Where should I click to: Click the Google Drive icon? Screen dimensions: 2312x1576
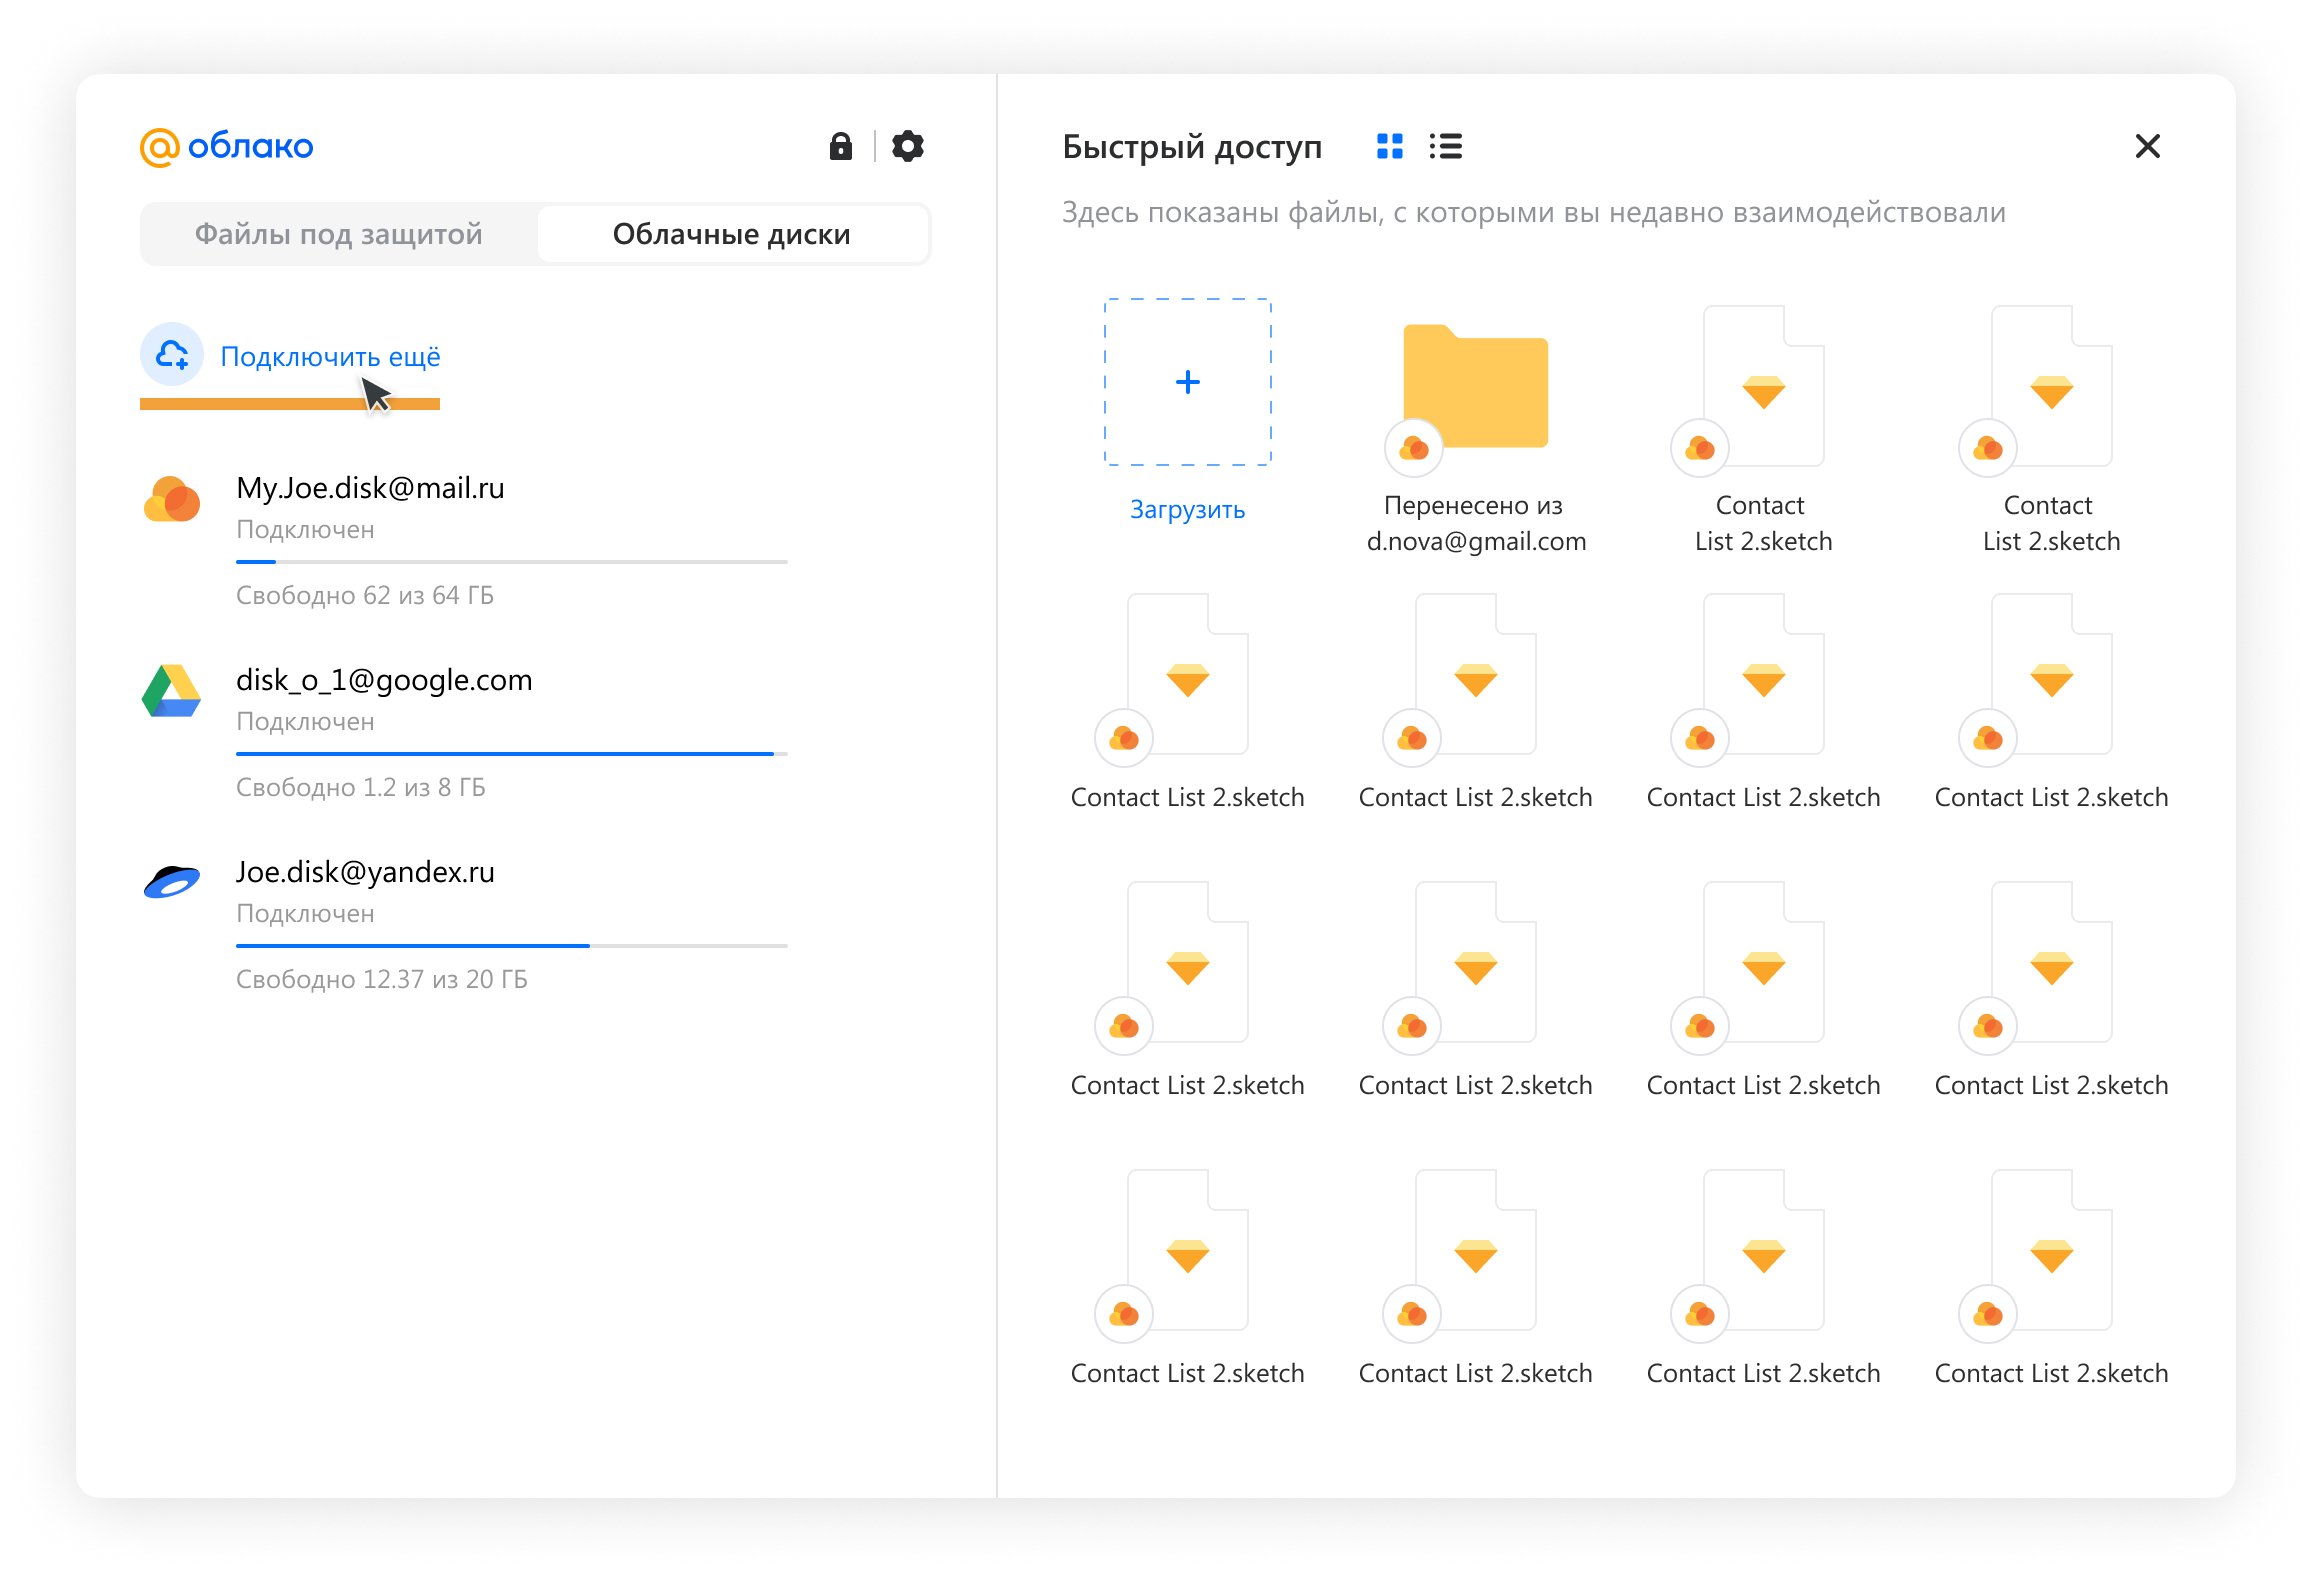coord(172,691)
